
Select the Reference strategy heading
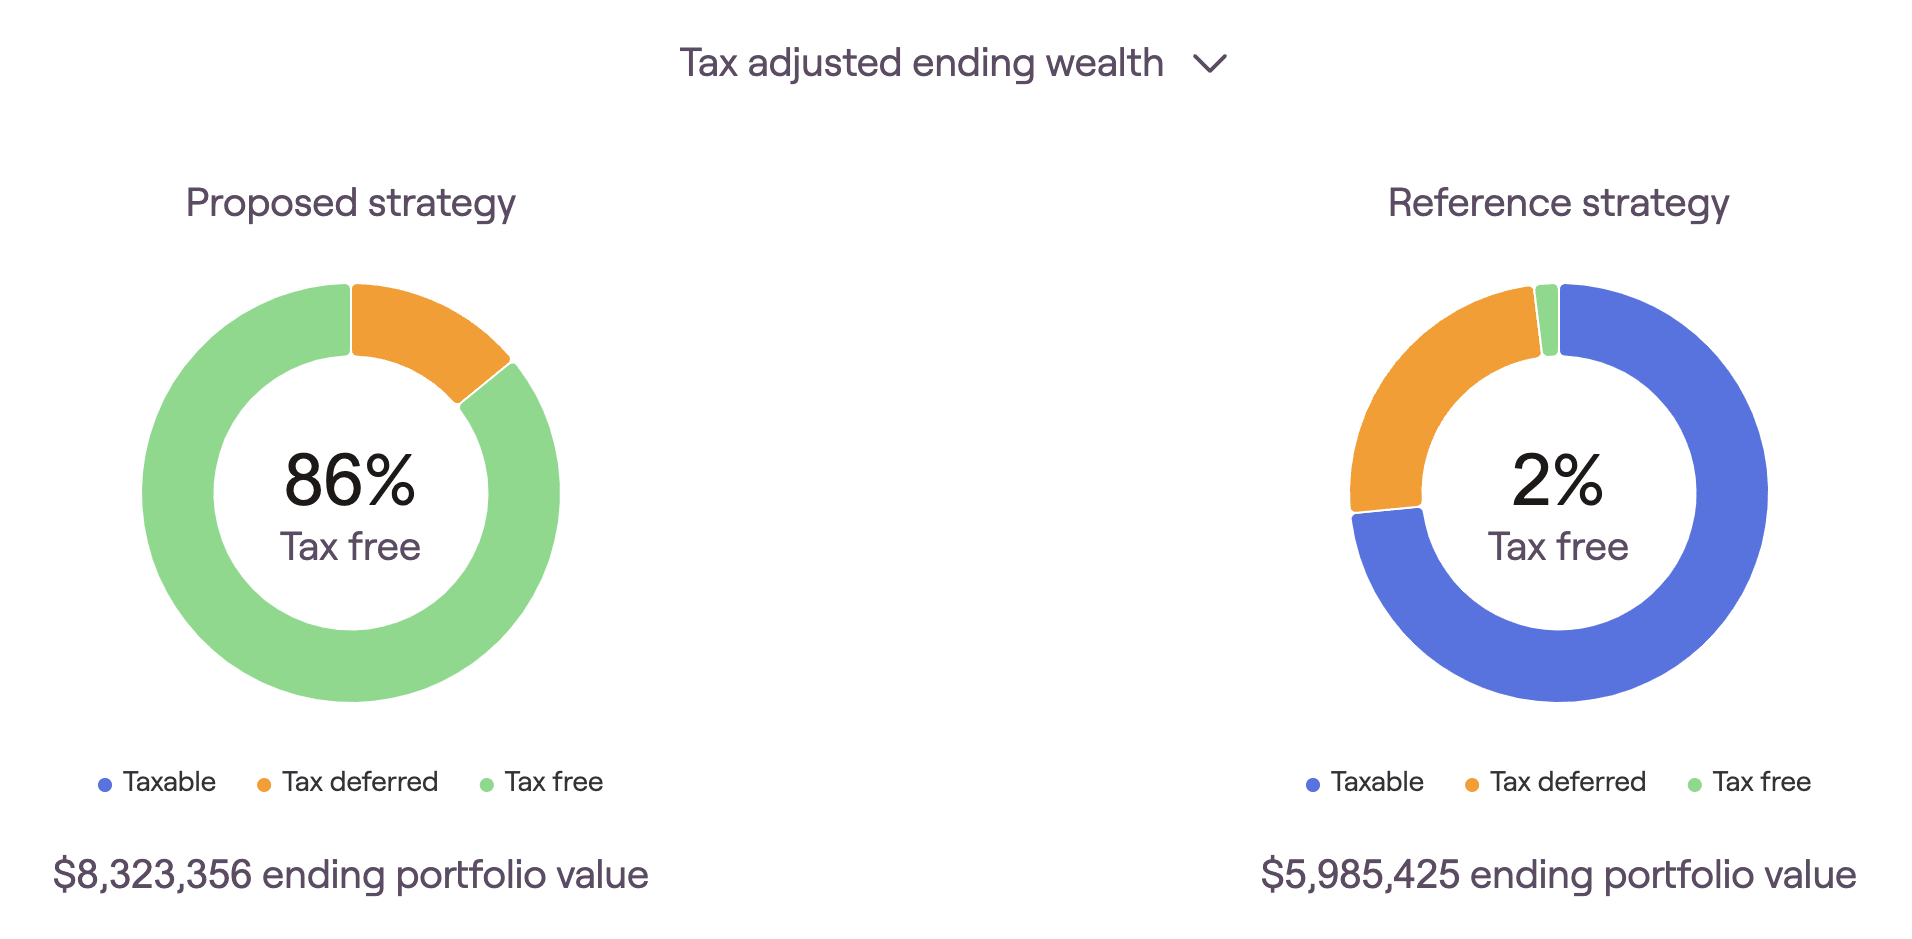click(1558, 203)
